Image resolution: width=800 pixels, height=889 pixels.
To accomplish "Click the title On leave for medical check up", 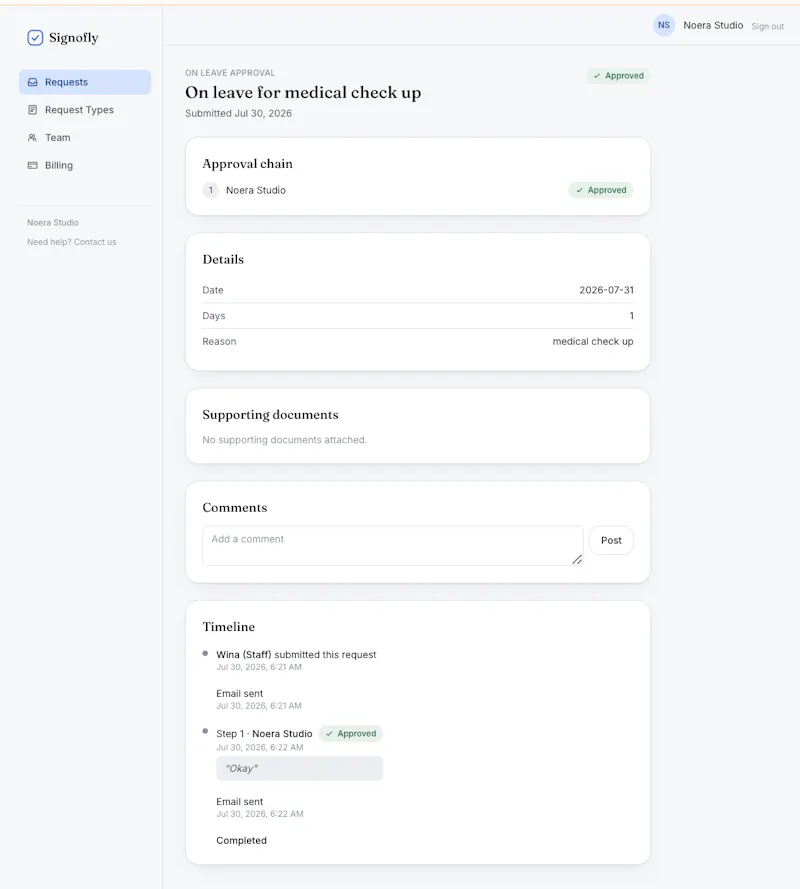I will click(x=303, y=92).
